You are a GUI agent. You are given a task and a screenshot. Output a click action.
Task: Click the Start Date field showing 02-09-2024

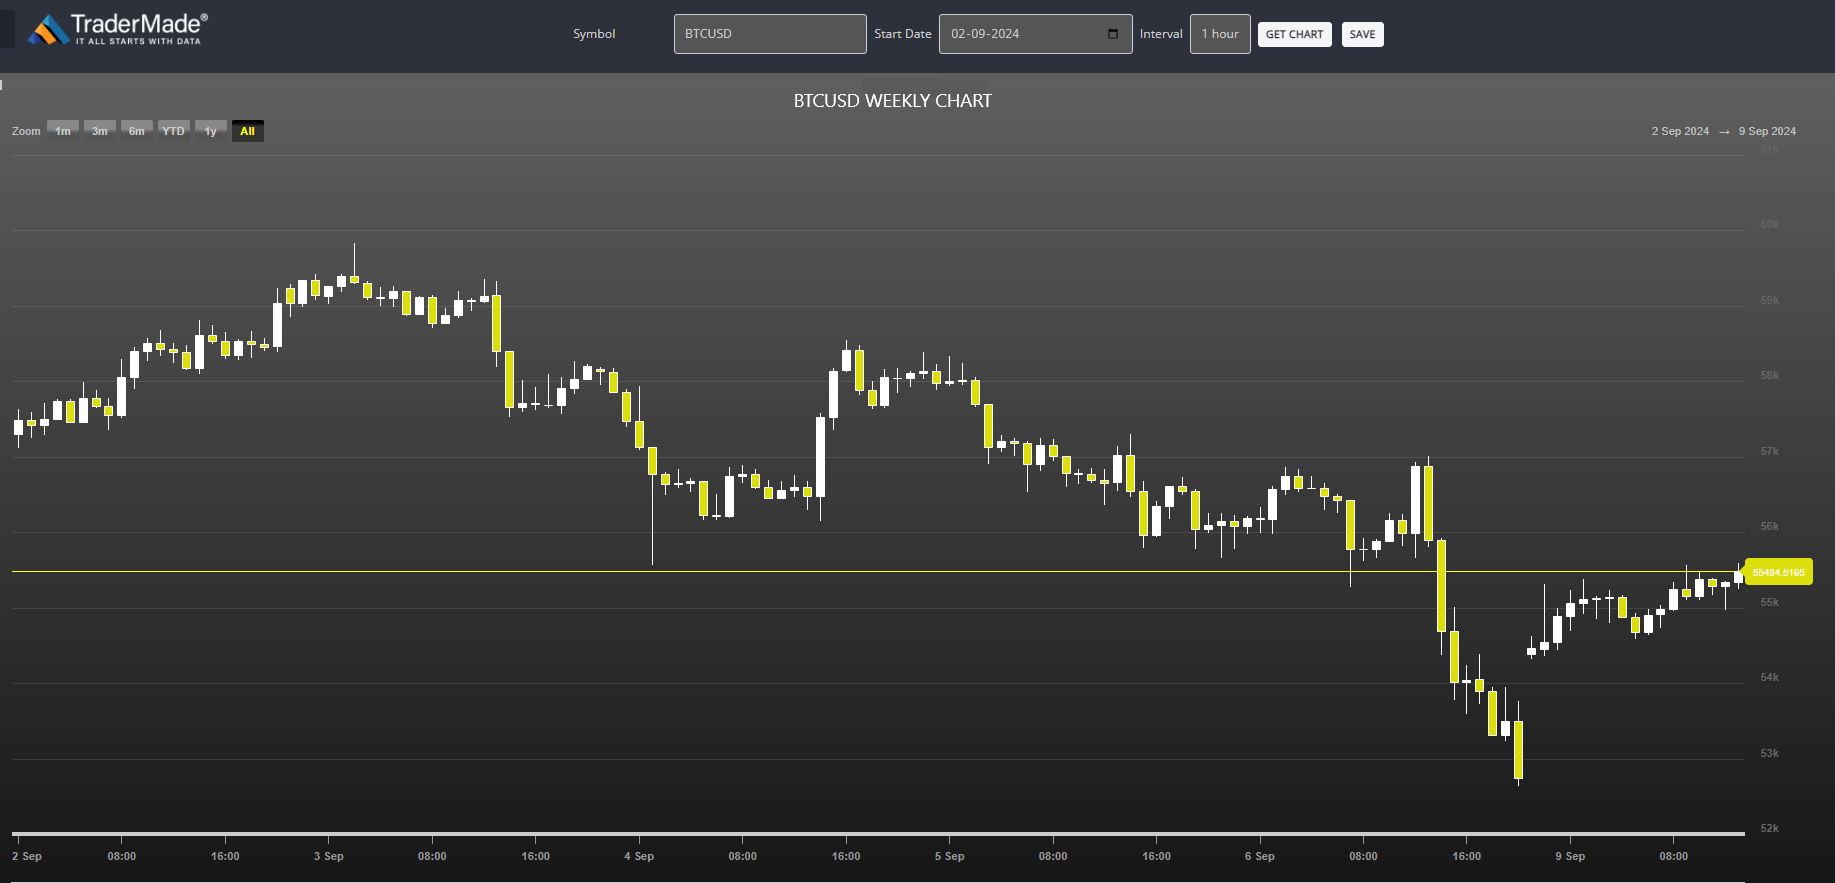(x=1035, y=34)
